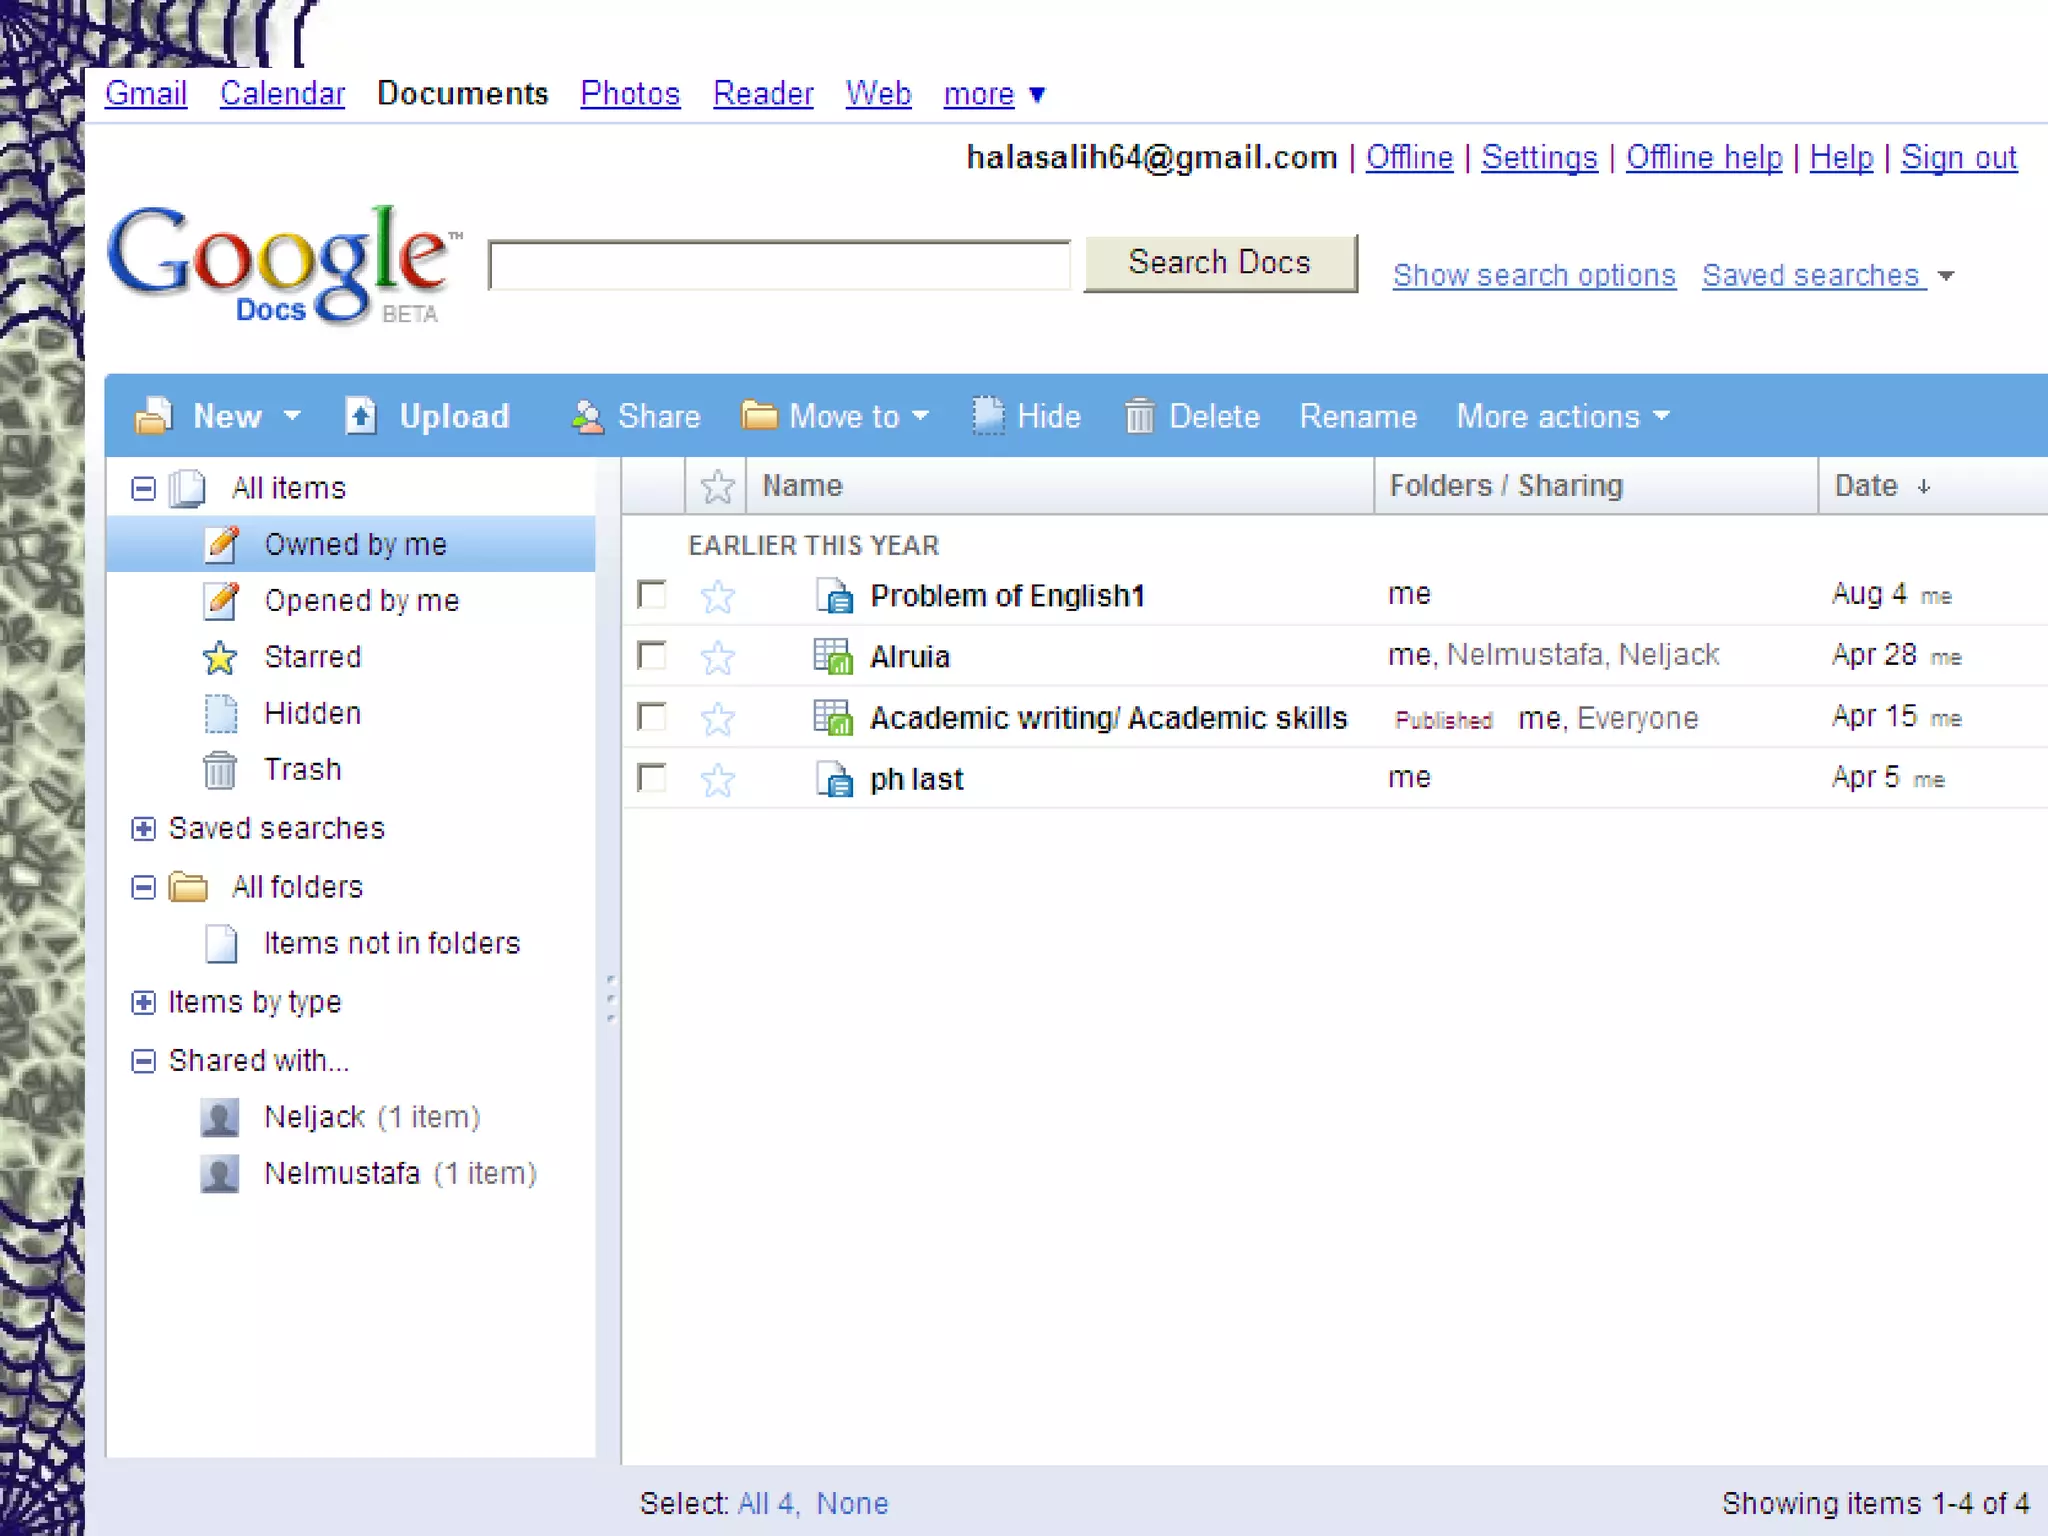
Task: Tick the Academic writing row checkbox
Action: (652, 717)
